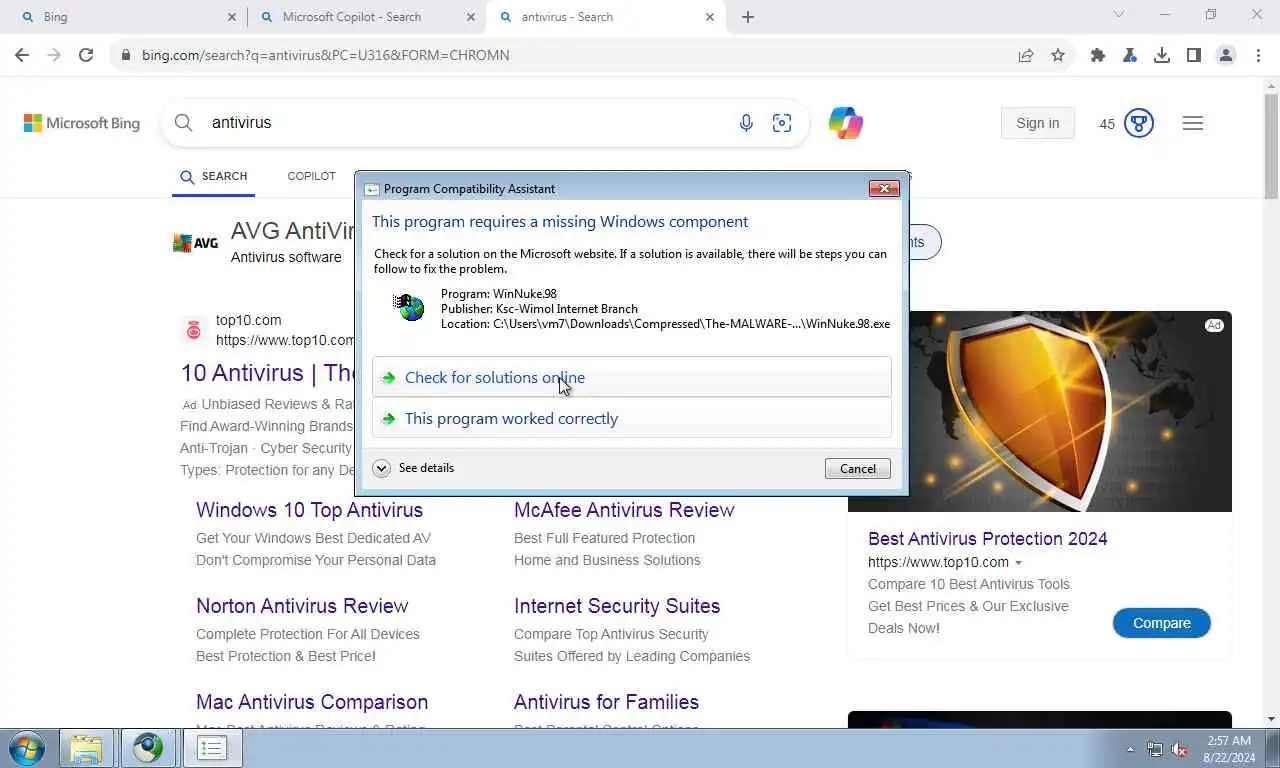Click the Chrome browser taskbar icon
The image size is (1280, 768).
tap(149, 748)
